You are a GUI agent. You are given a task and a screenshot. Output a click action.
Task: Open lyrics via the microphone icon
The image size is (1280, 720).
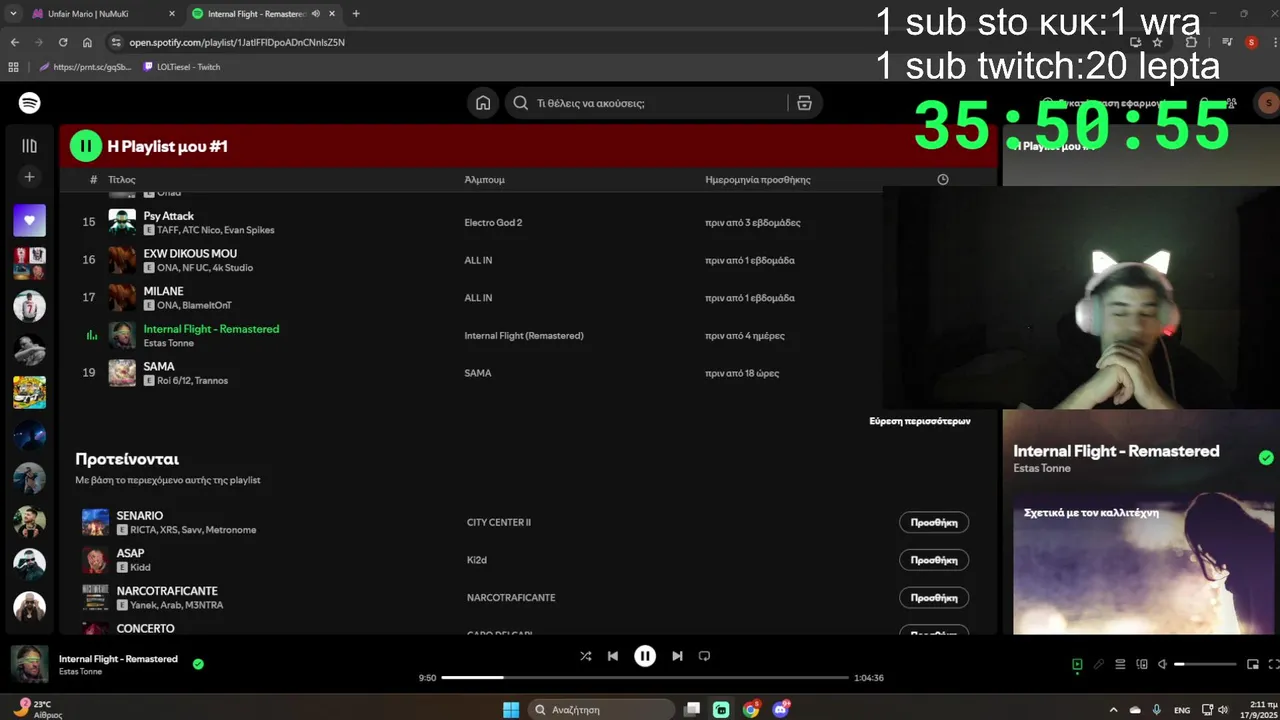click(1099, 664)
